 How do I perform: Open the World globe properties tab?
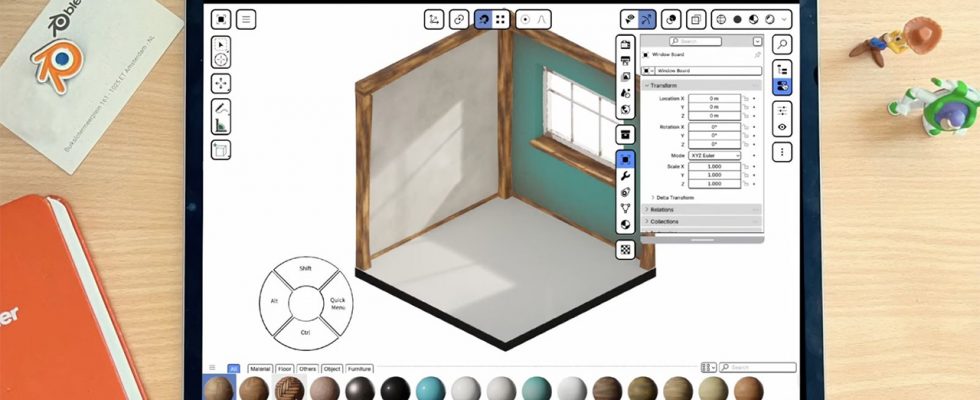[x=625, y=109]
